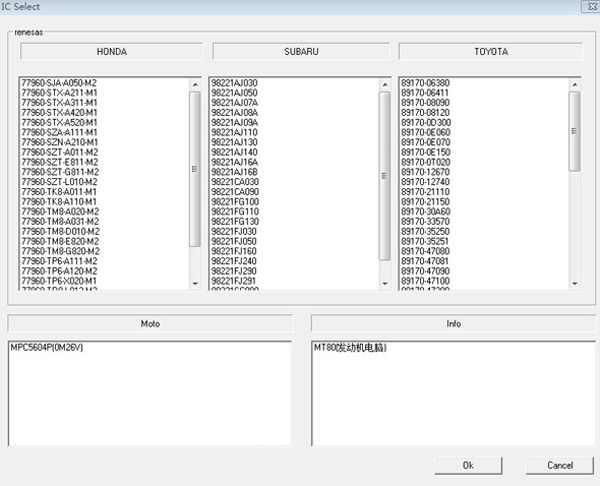This screenshot has width=600, height=486.
Task: Select Toyota entry 89170-08090
Action: tap(425, 103)
